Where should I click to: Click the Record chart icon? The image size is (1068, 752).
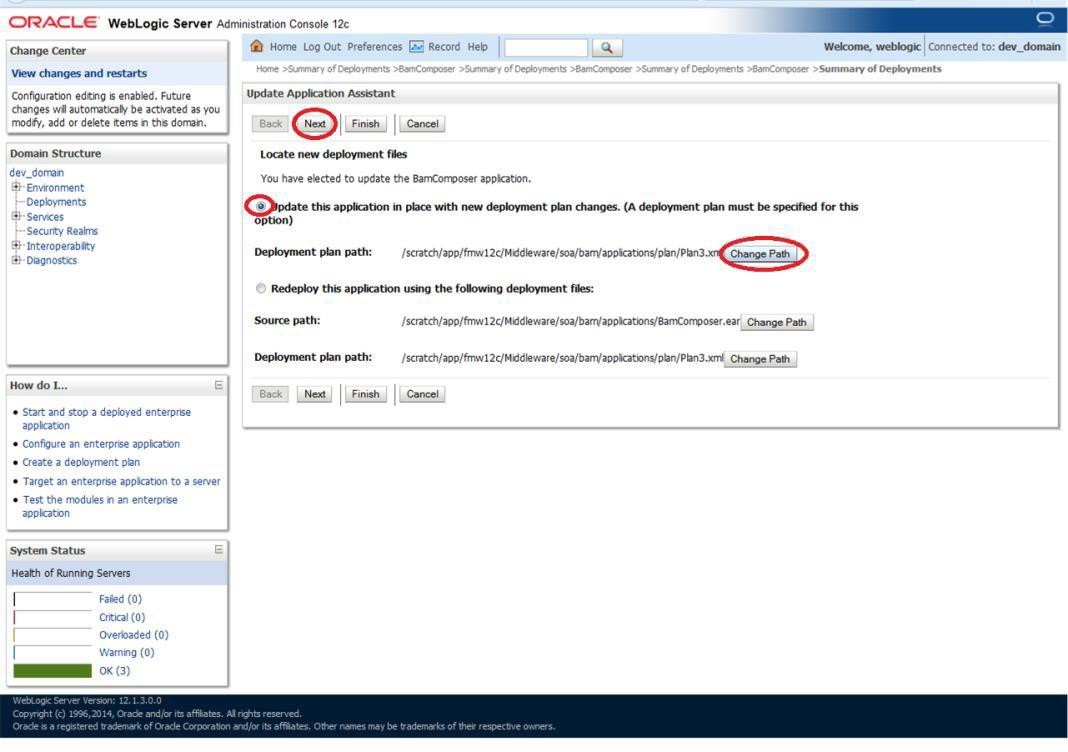point(416,47)
